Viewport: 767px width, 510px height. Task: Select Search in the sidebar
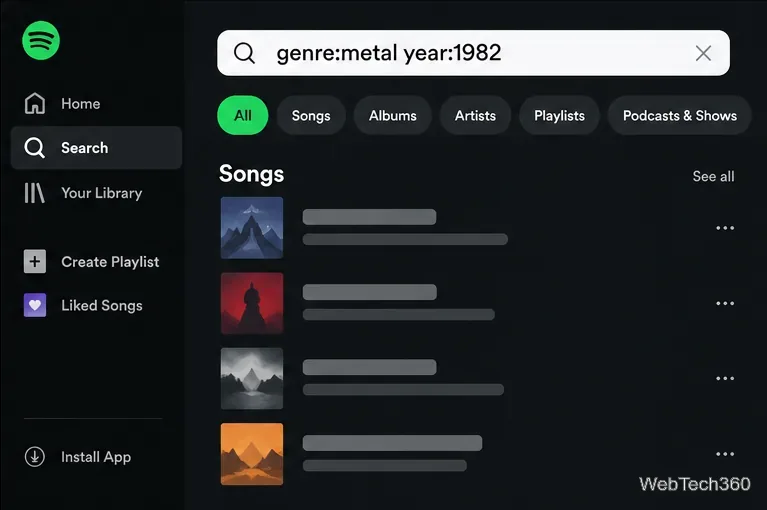click(x=96, y=148)
